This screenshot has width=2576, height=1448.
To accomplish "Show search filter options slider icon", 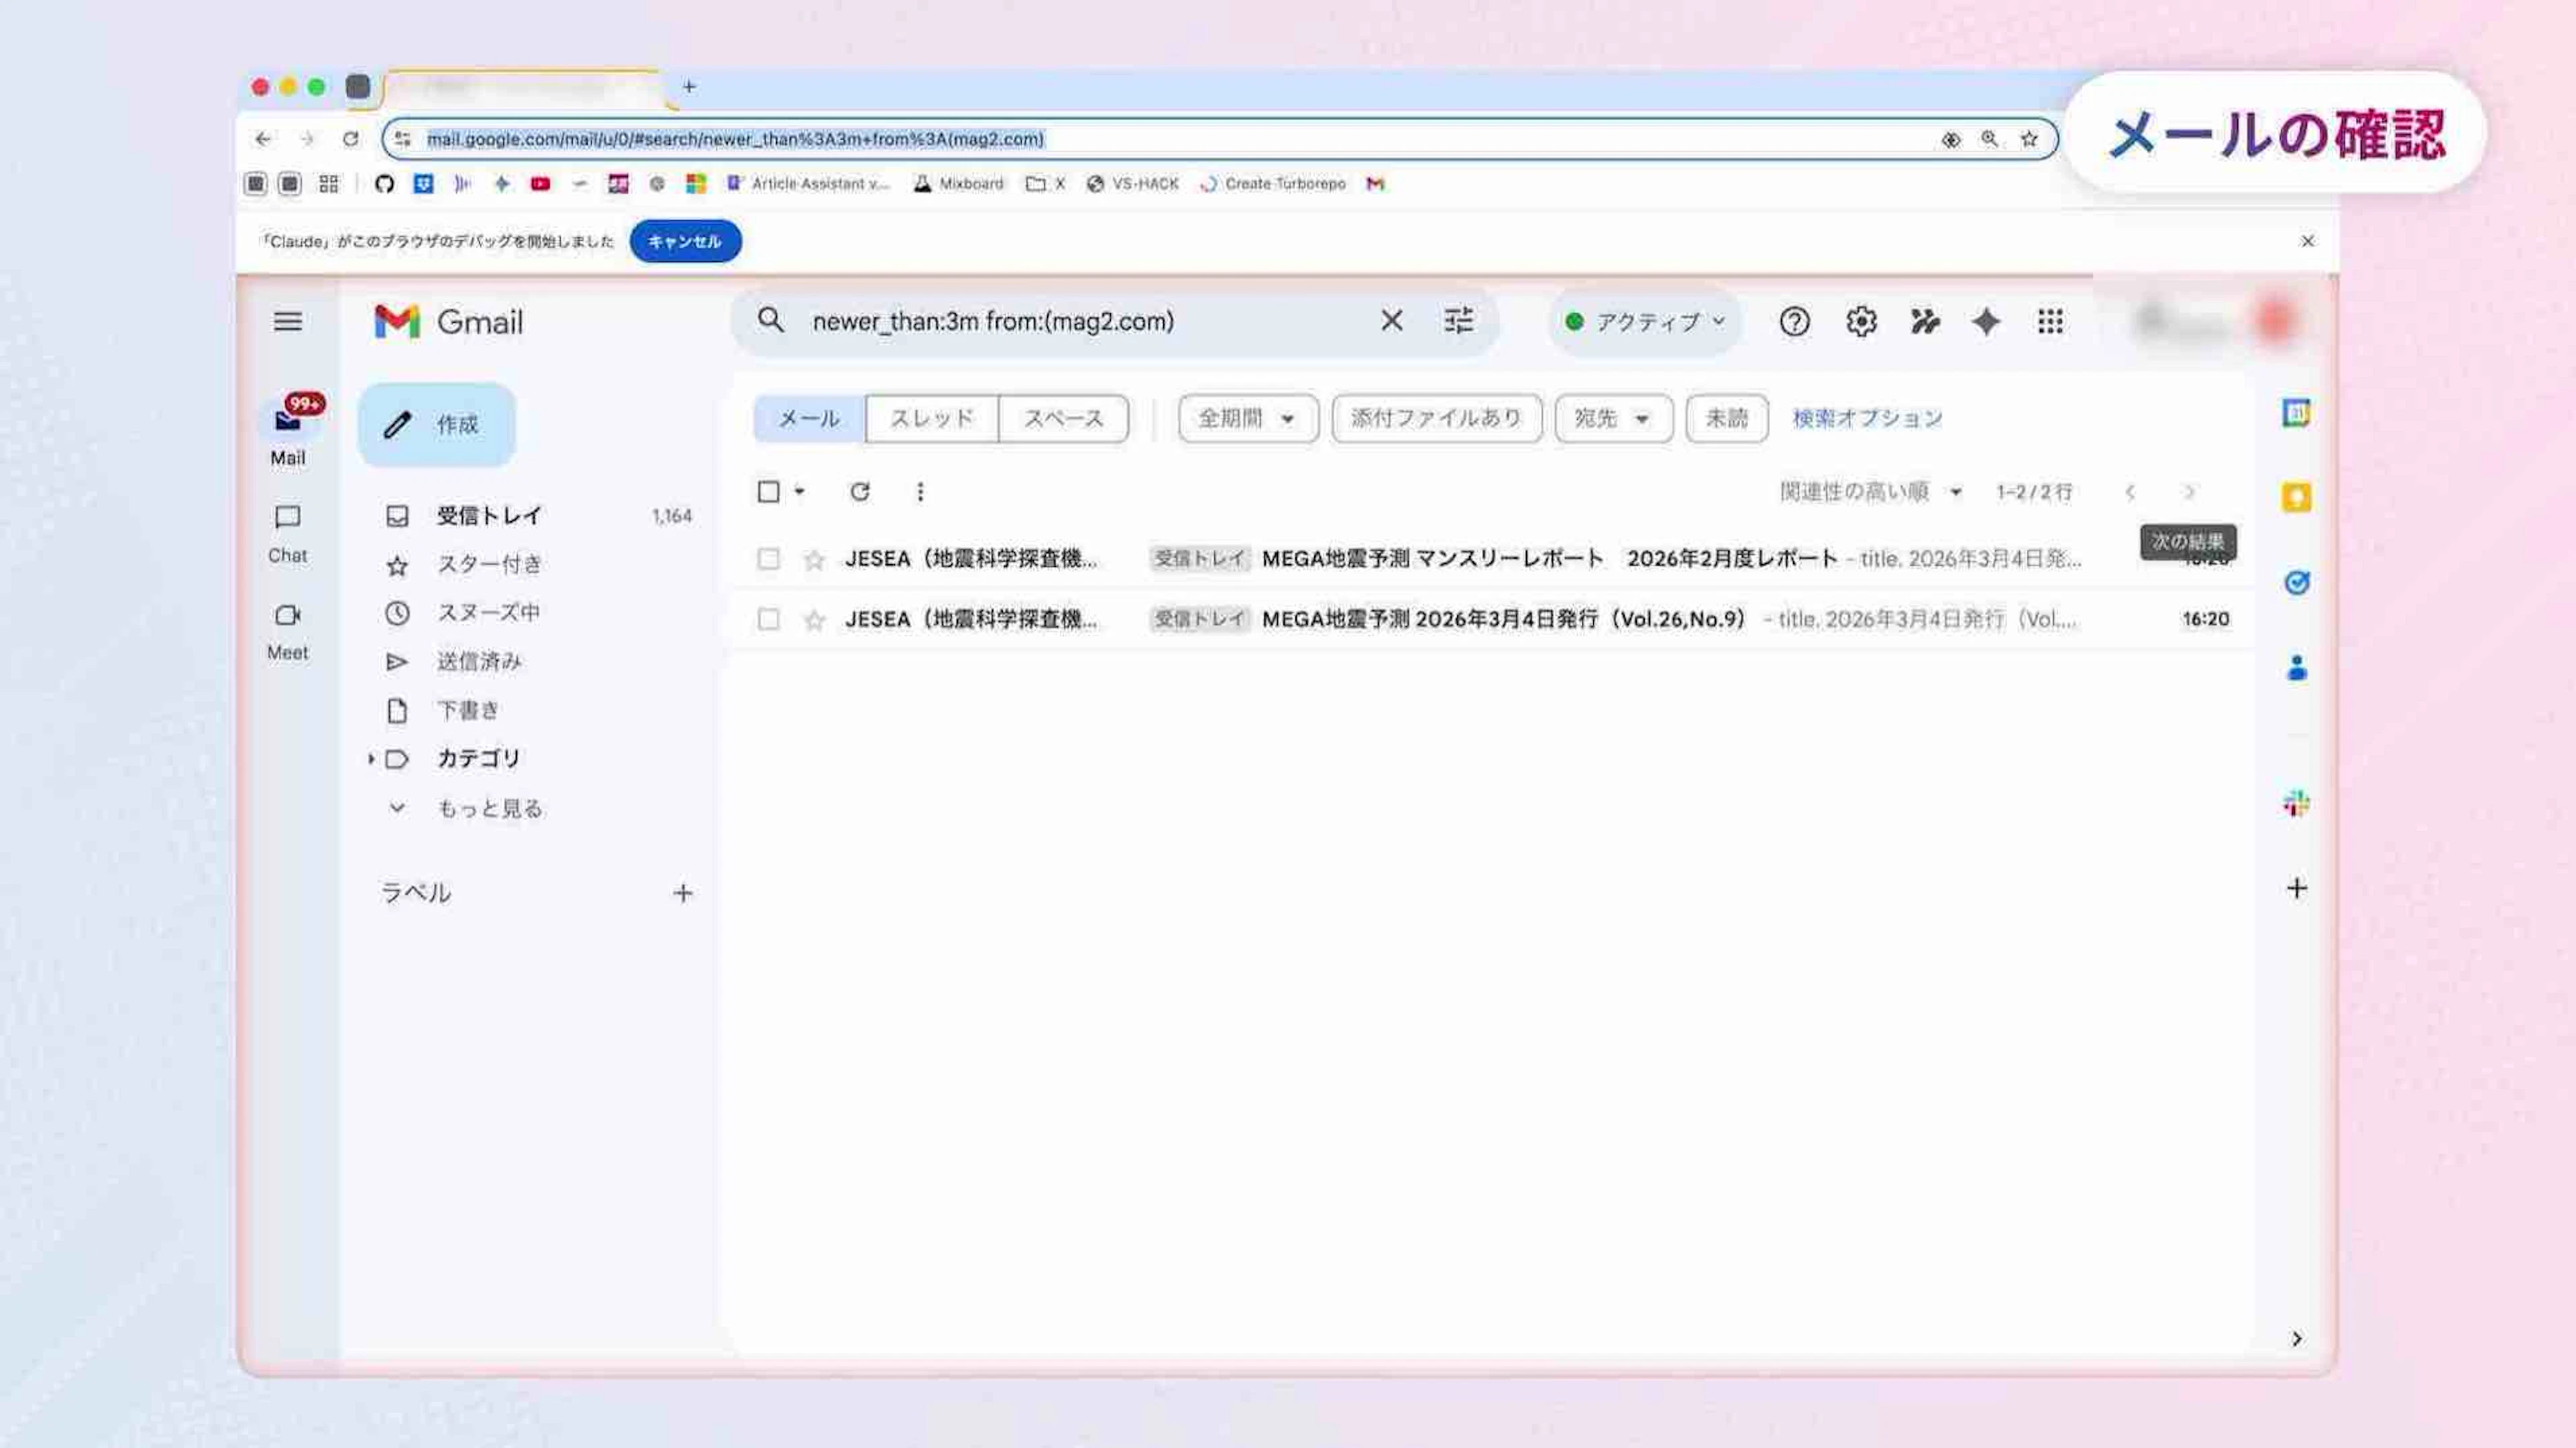I will pos(1458,321).
